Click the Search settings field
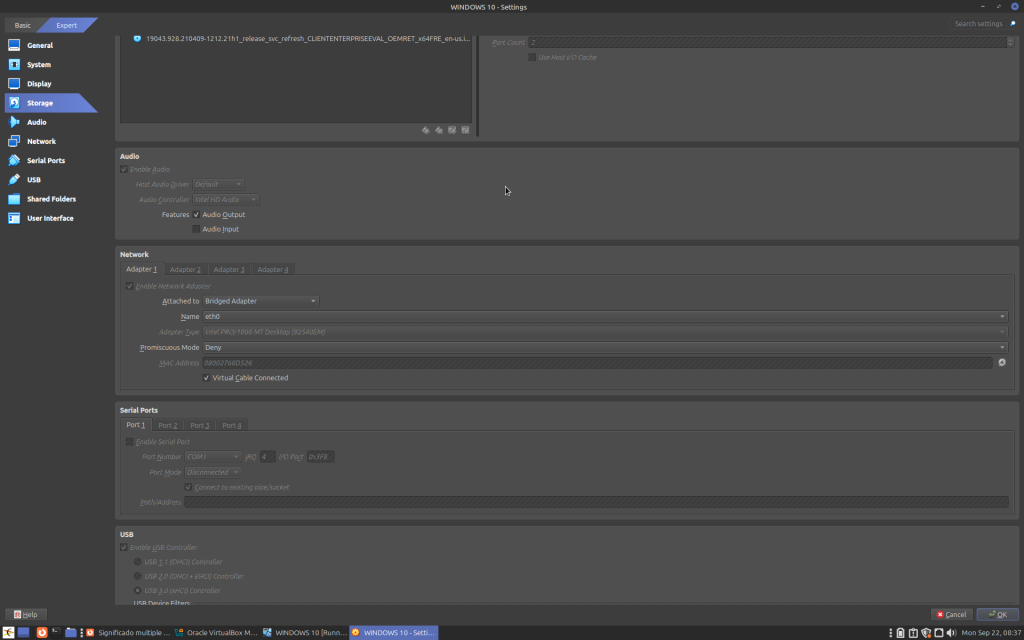Image resolution: width=1024 pixels, height=640 pixels. (977, 23)
